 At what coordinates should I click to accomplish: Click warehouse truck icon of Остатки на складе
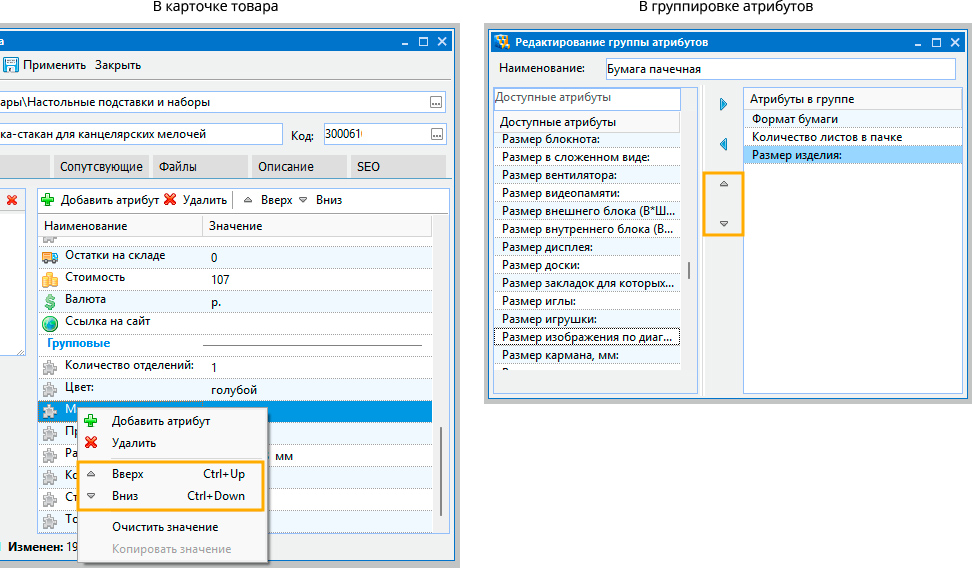pyautogui.click(x=50, y=257)
